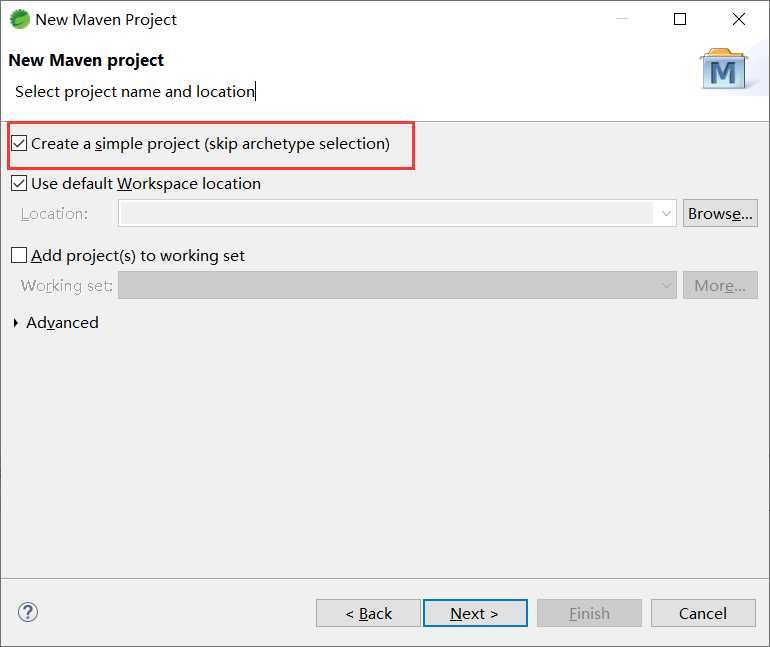Close the dialog with the X icon
Viewport: 770px width, 647px height.
(x=739, y=19)
